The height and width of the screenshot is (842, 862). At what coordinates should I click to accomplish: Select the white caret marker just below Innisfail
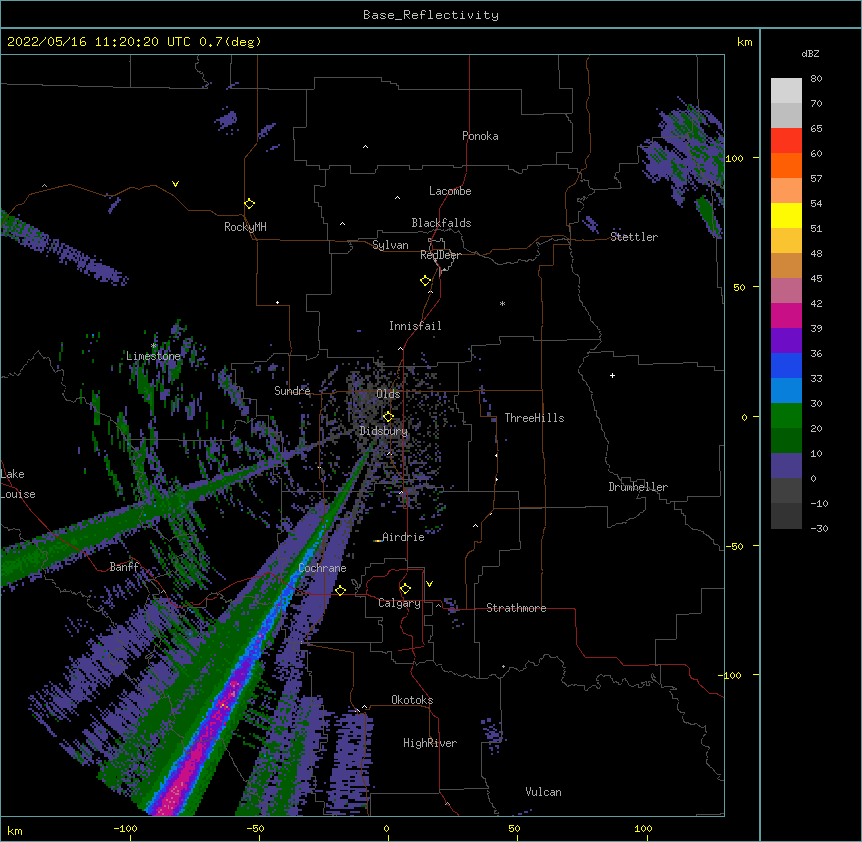click(x=400, y=348)
